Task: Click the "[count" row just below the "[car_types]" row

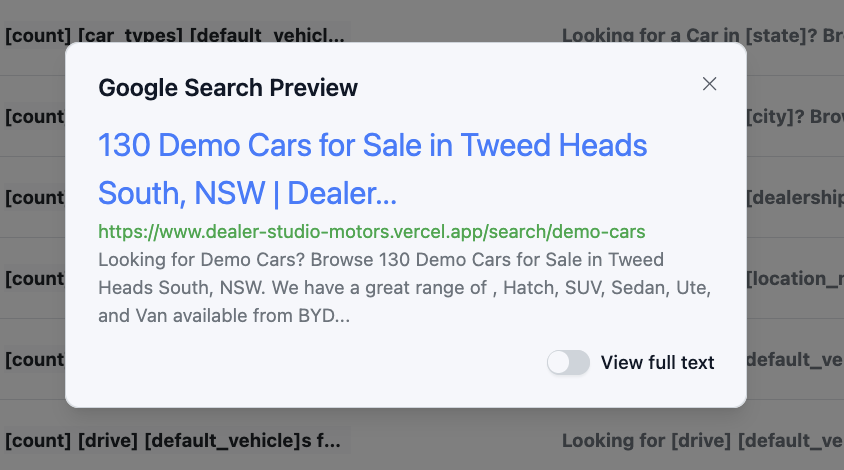Action: pos(34,116)
